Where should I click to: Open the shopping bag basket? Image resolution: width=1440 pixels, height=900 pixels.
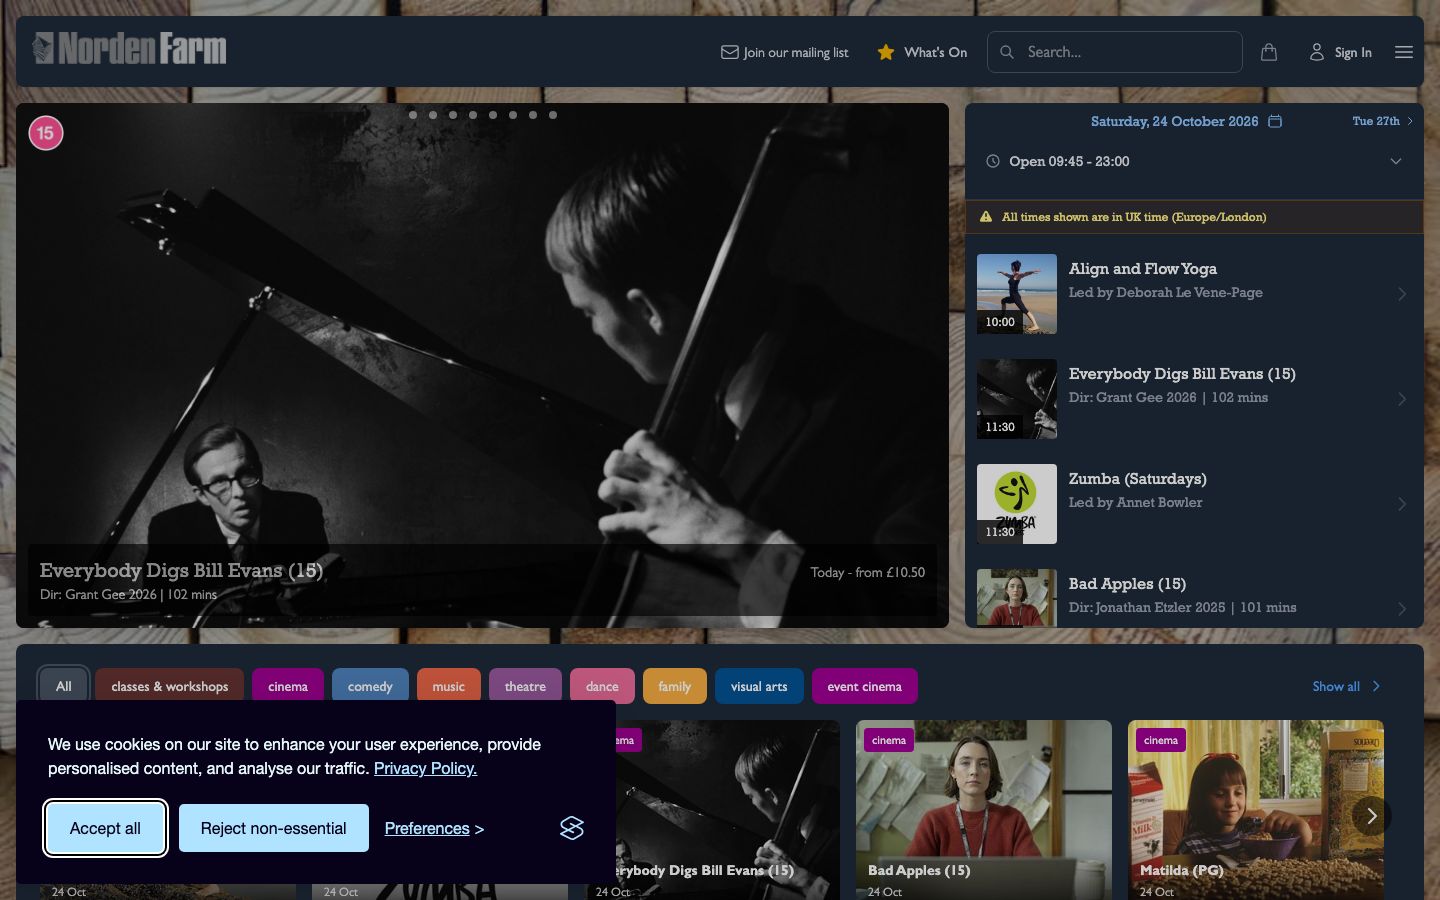coord(1269,52)
